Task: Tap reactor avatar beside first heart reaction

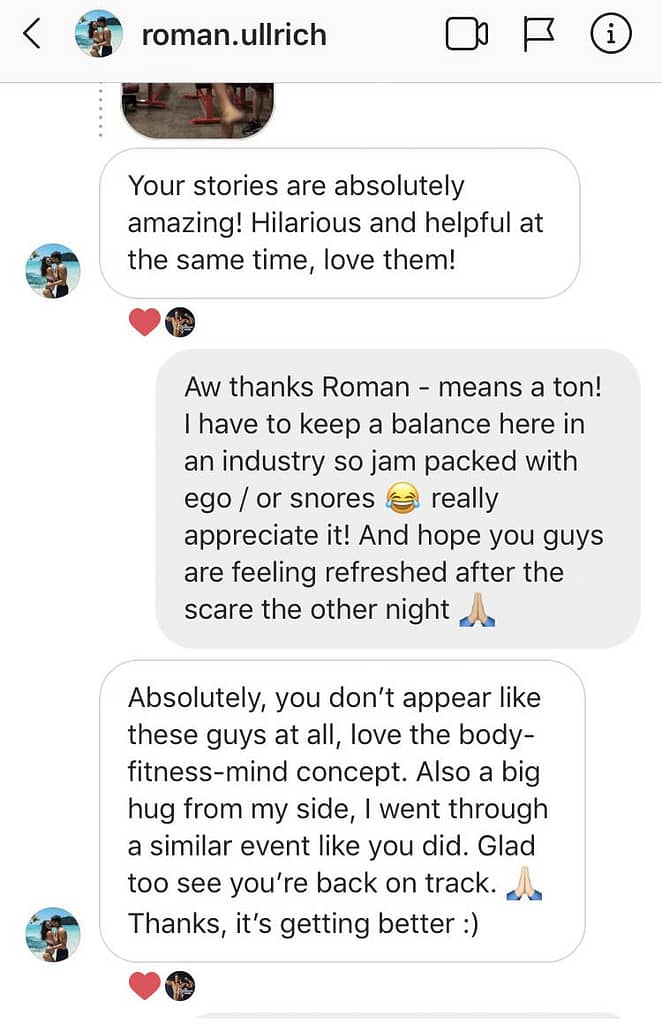Action: point(180,322)
